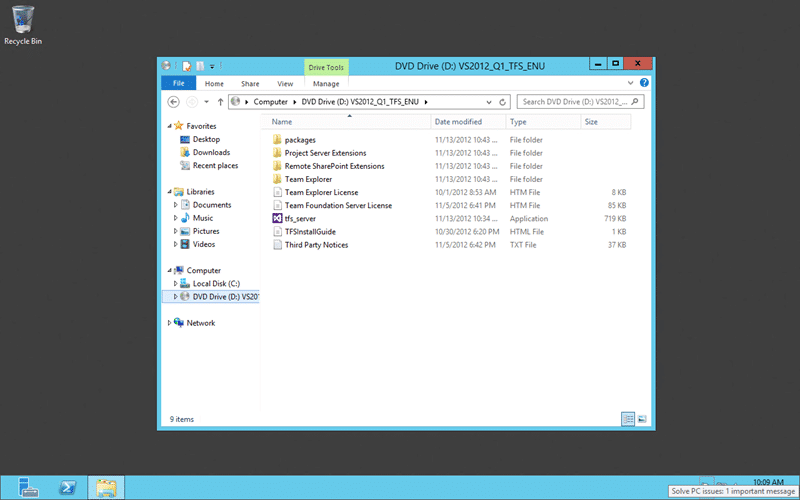Select the TFSInstallGuide HTML file
Viewport: 800px width, 500px height.
point(304,232)
